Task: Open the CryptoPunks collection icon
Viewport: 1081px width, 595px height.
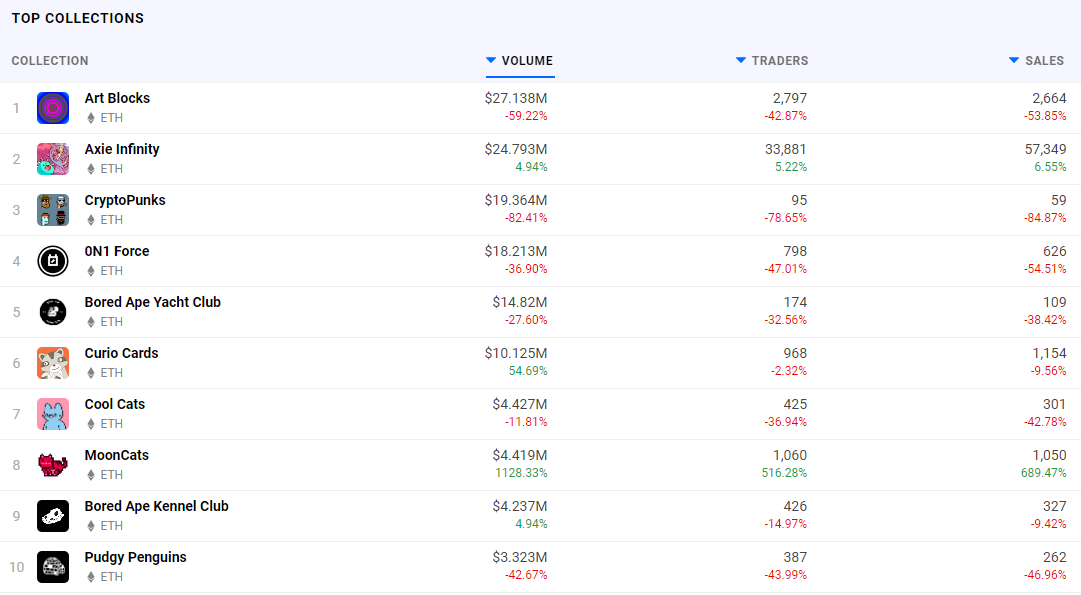Action: tap(53, 210)
